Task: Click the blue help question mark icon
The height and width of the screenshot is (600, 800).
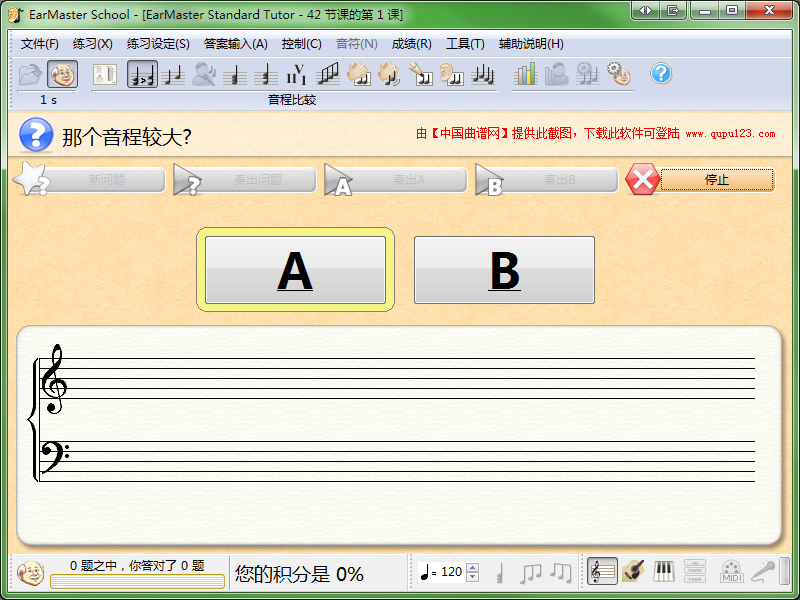Action: [661, 74]
